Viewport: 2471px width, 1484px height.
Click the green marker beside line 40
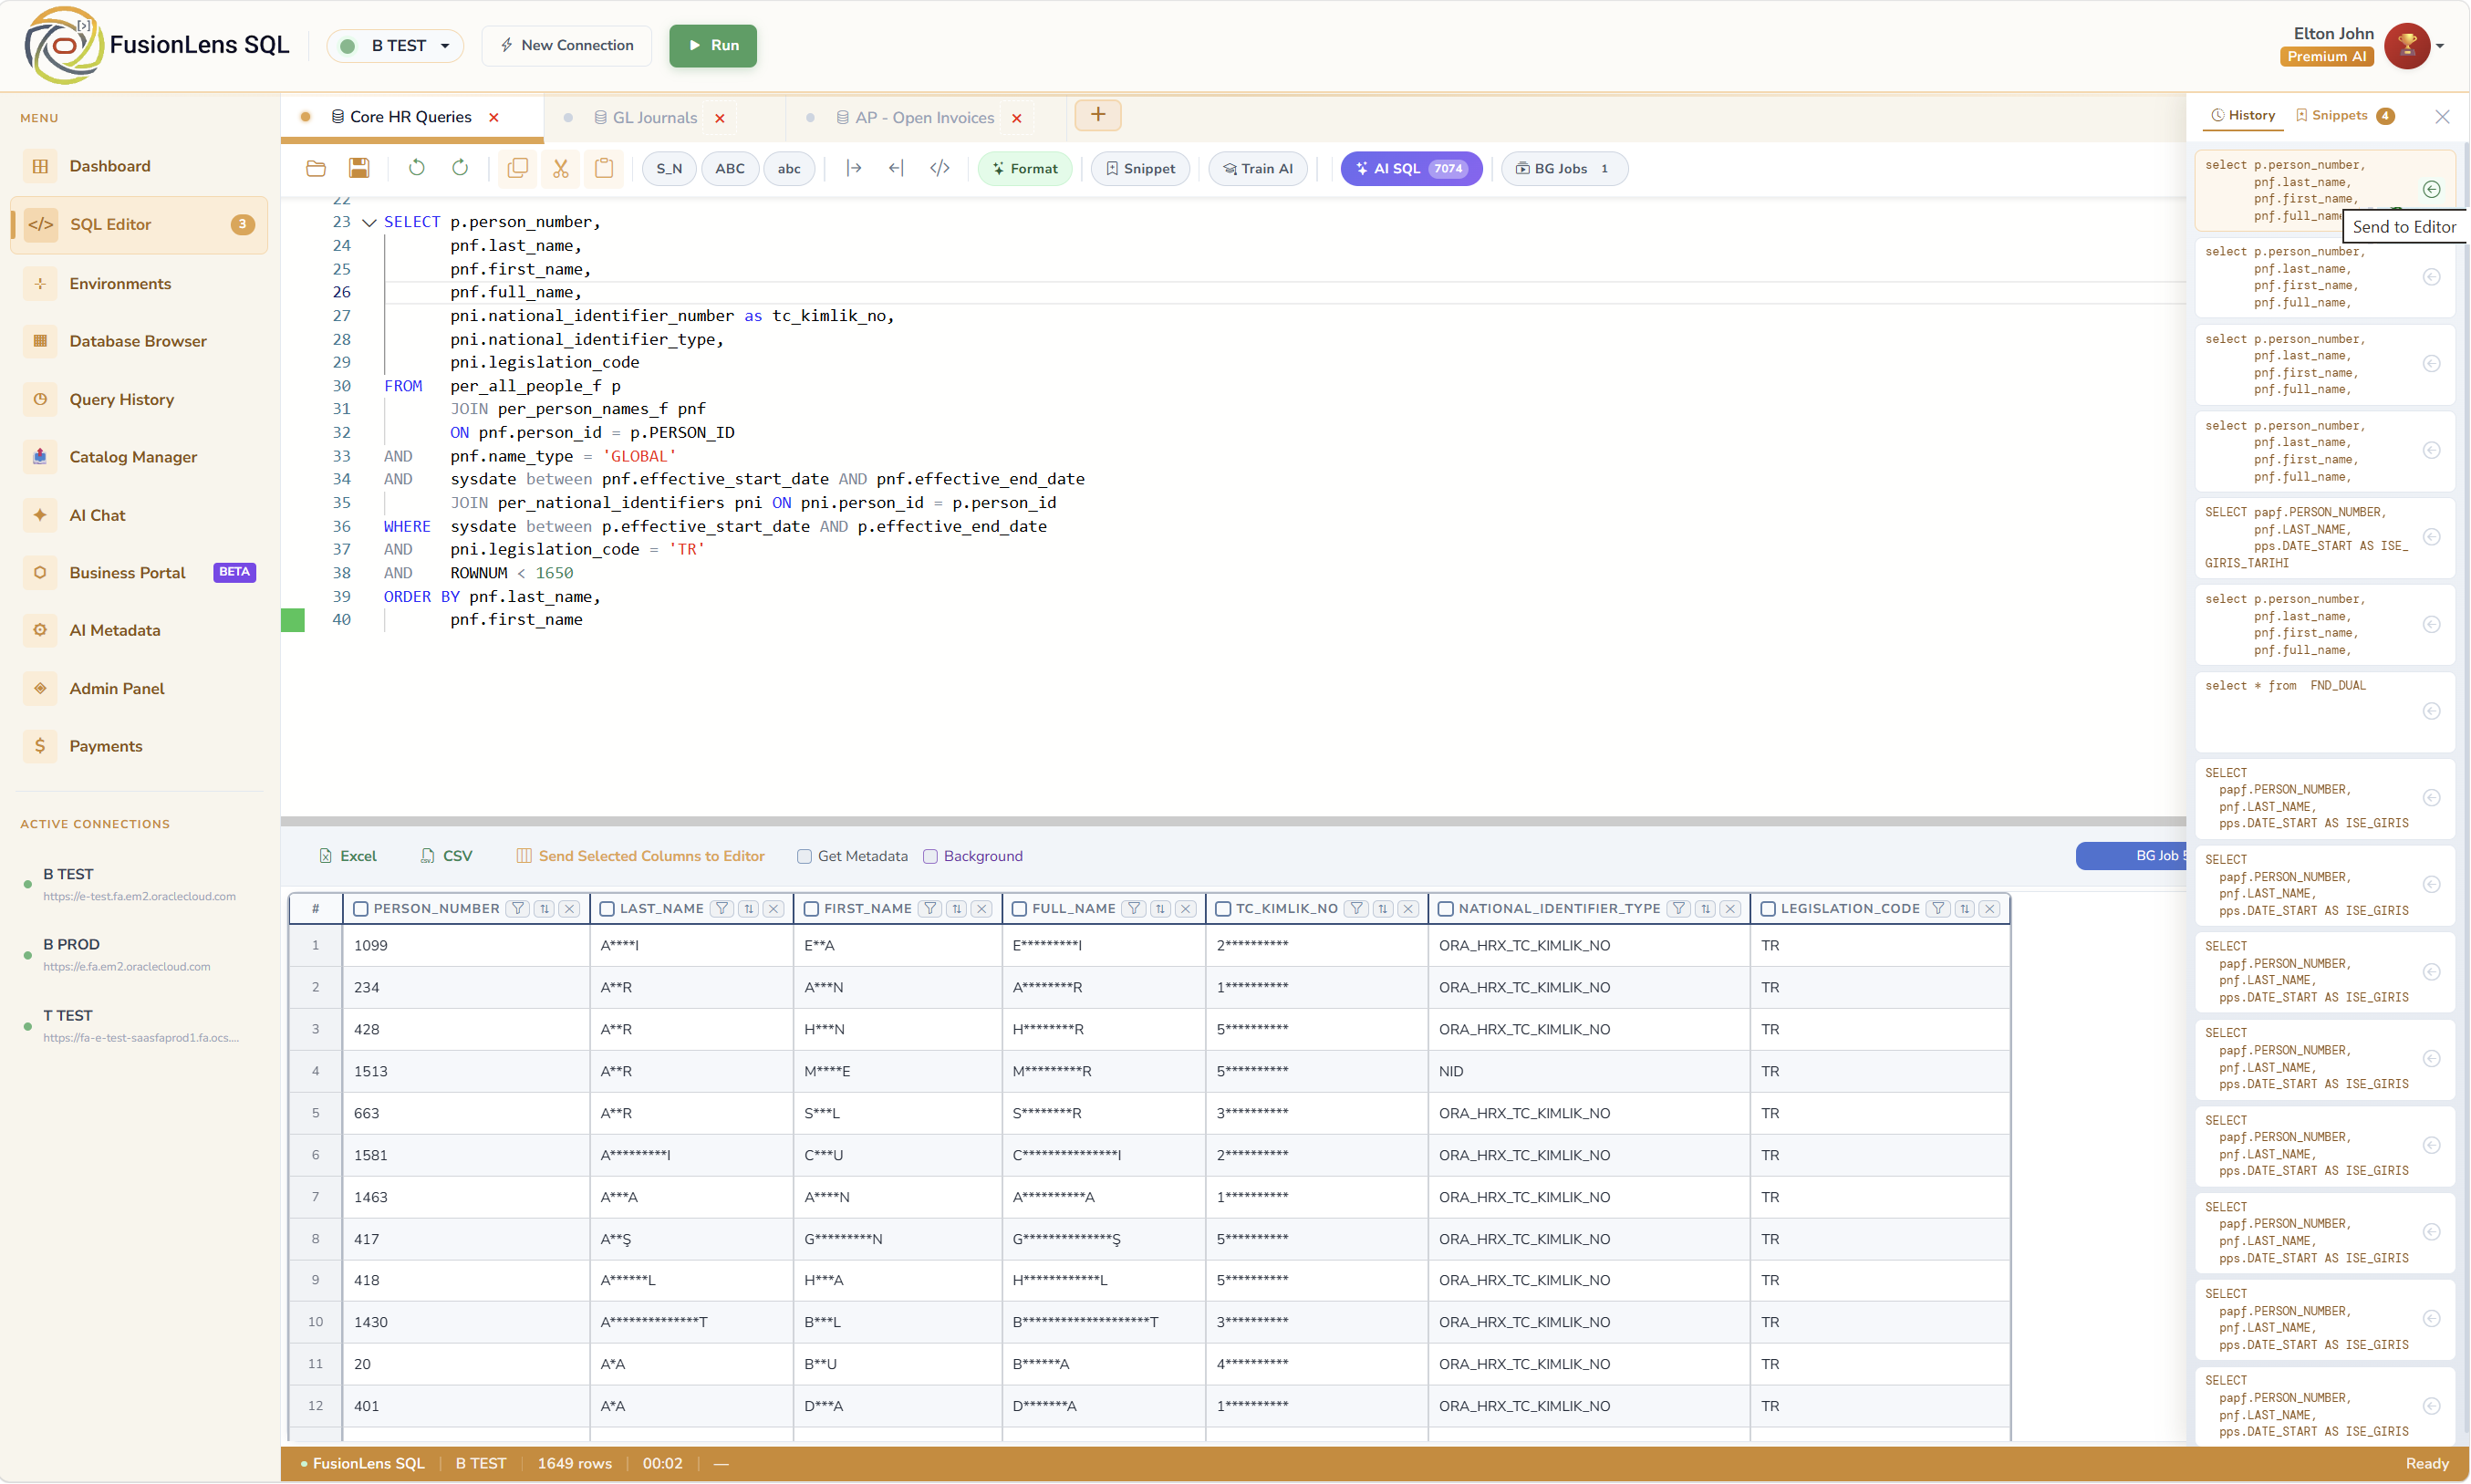[293, 620]
